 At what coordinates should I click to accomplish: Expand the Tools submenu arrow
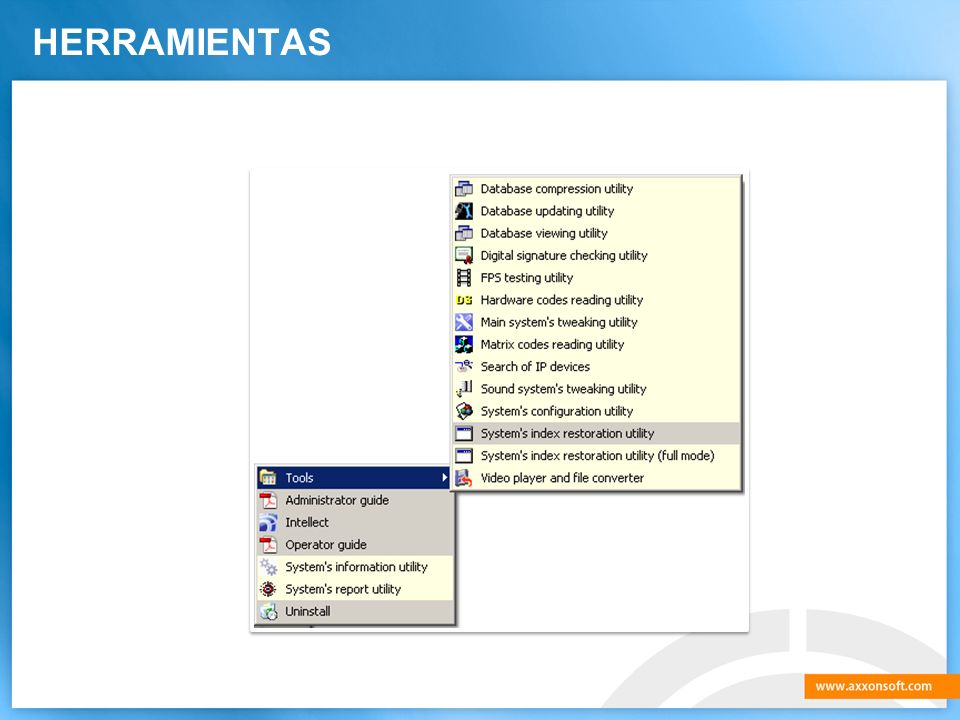tap(444, 478)
